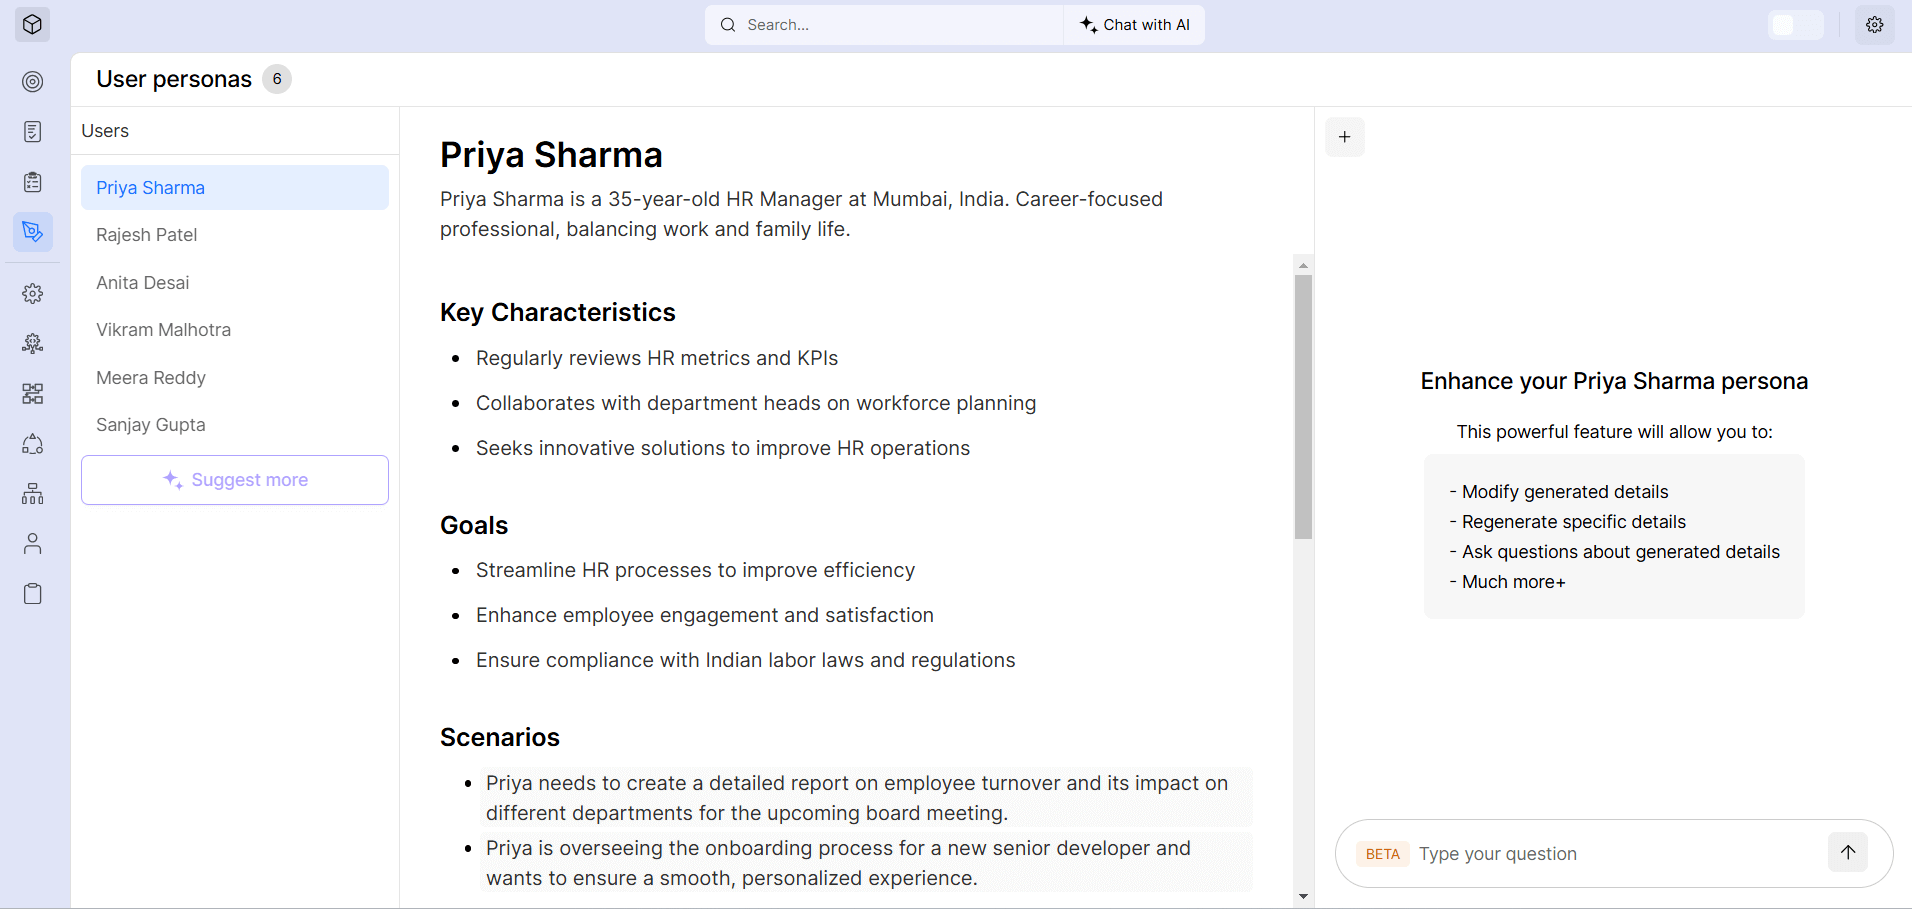Select Rajesh Patel persona
This screenshot has width=1912, height=909.
[235, 235]
